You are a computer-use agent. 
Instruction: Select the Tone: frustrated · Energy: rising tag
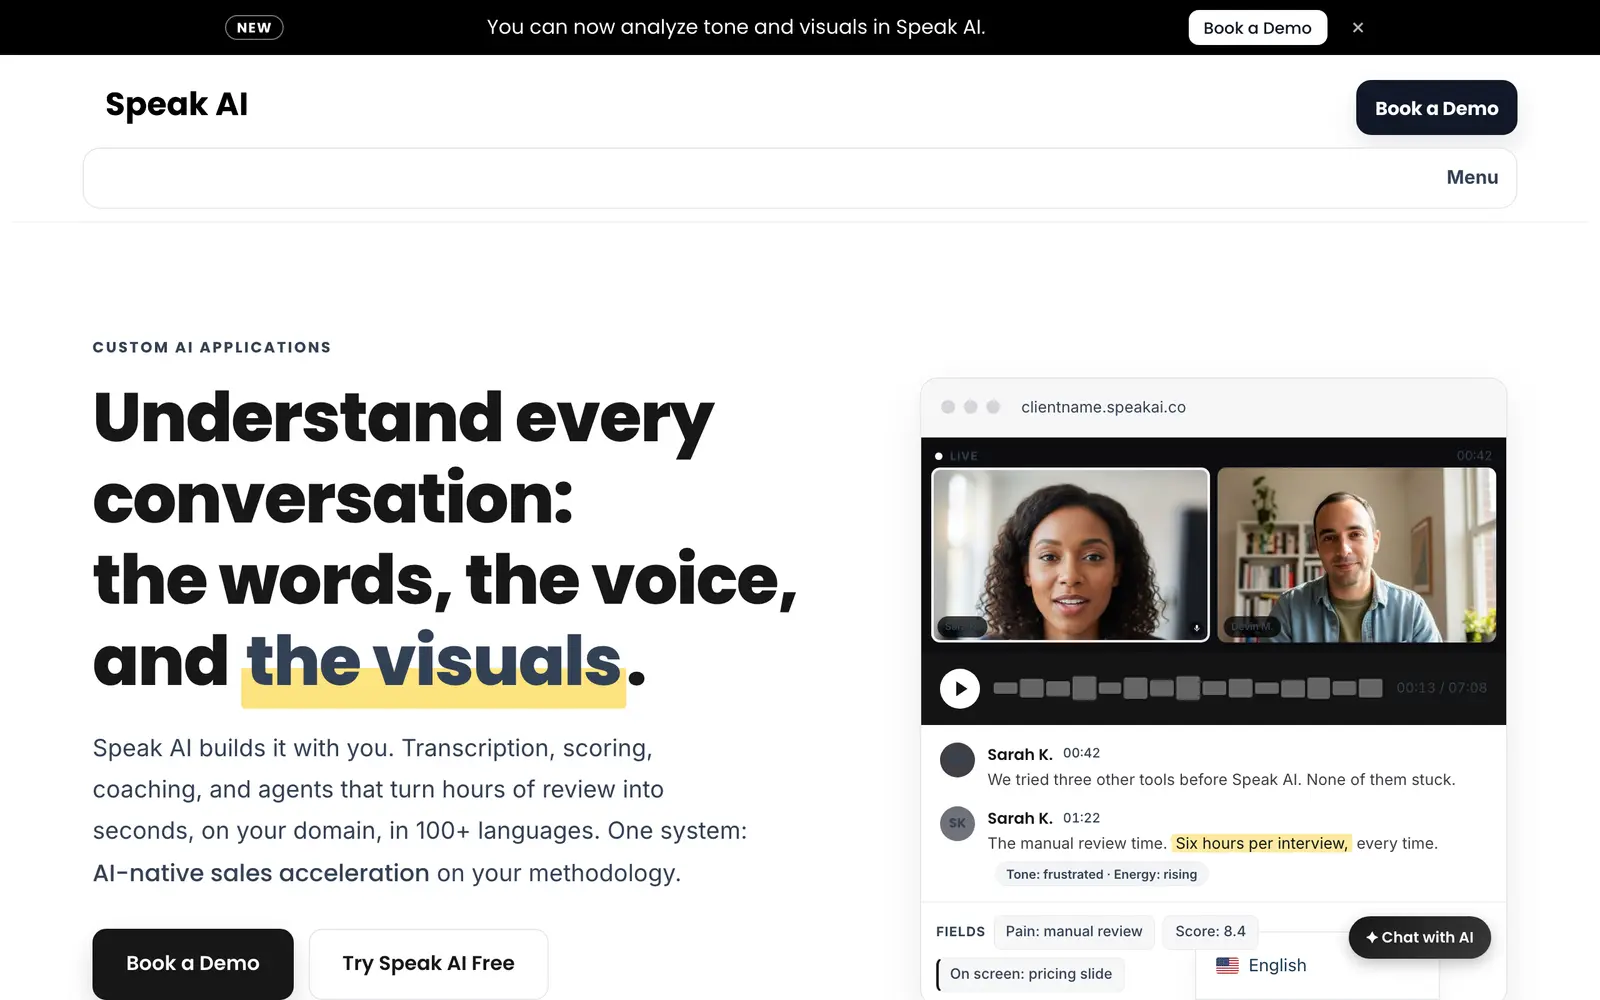(x=1101, y=874)
